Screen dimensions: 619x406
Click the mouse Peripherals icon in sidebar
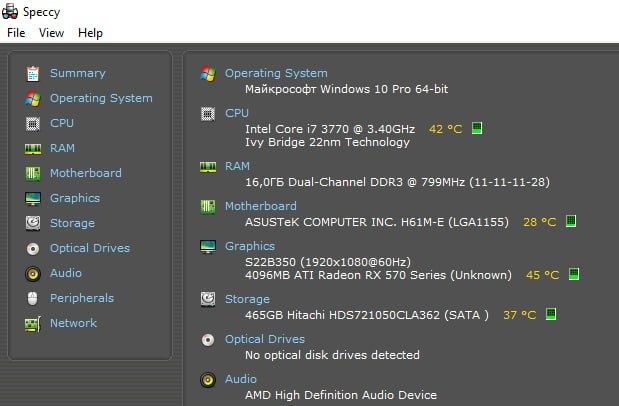33,299
